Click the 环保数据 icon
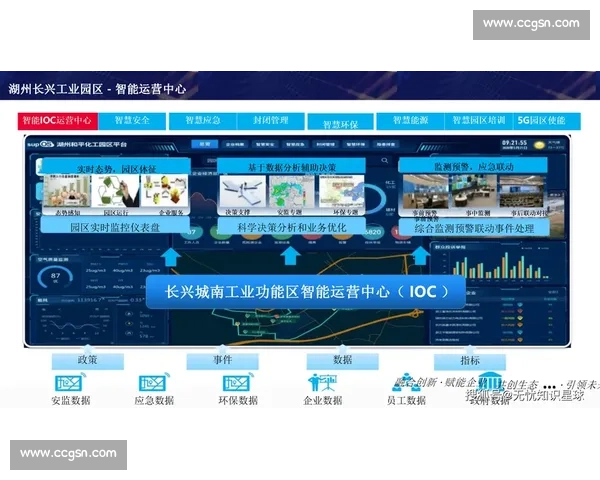Image resolution: width=600 pixels, height=480 pixels. click(x=238, y=383)
